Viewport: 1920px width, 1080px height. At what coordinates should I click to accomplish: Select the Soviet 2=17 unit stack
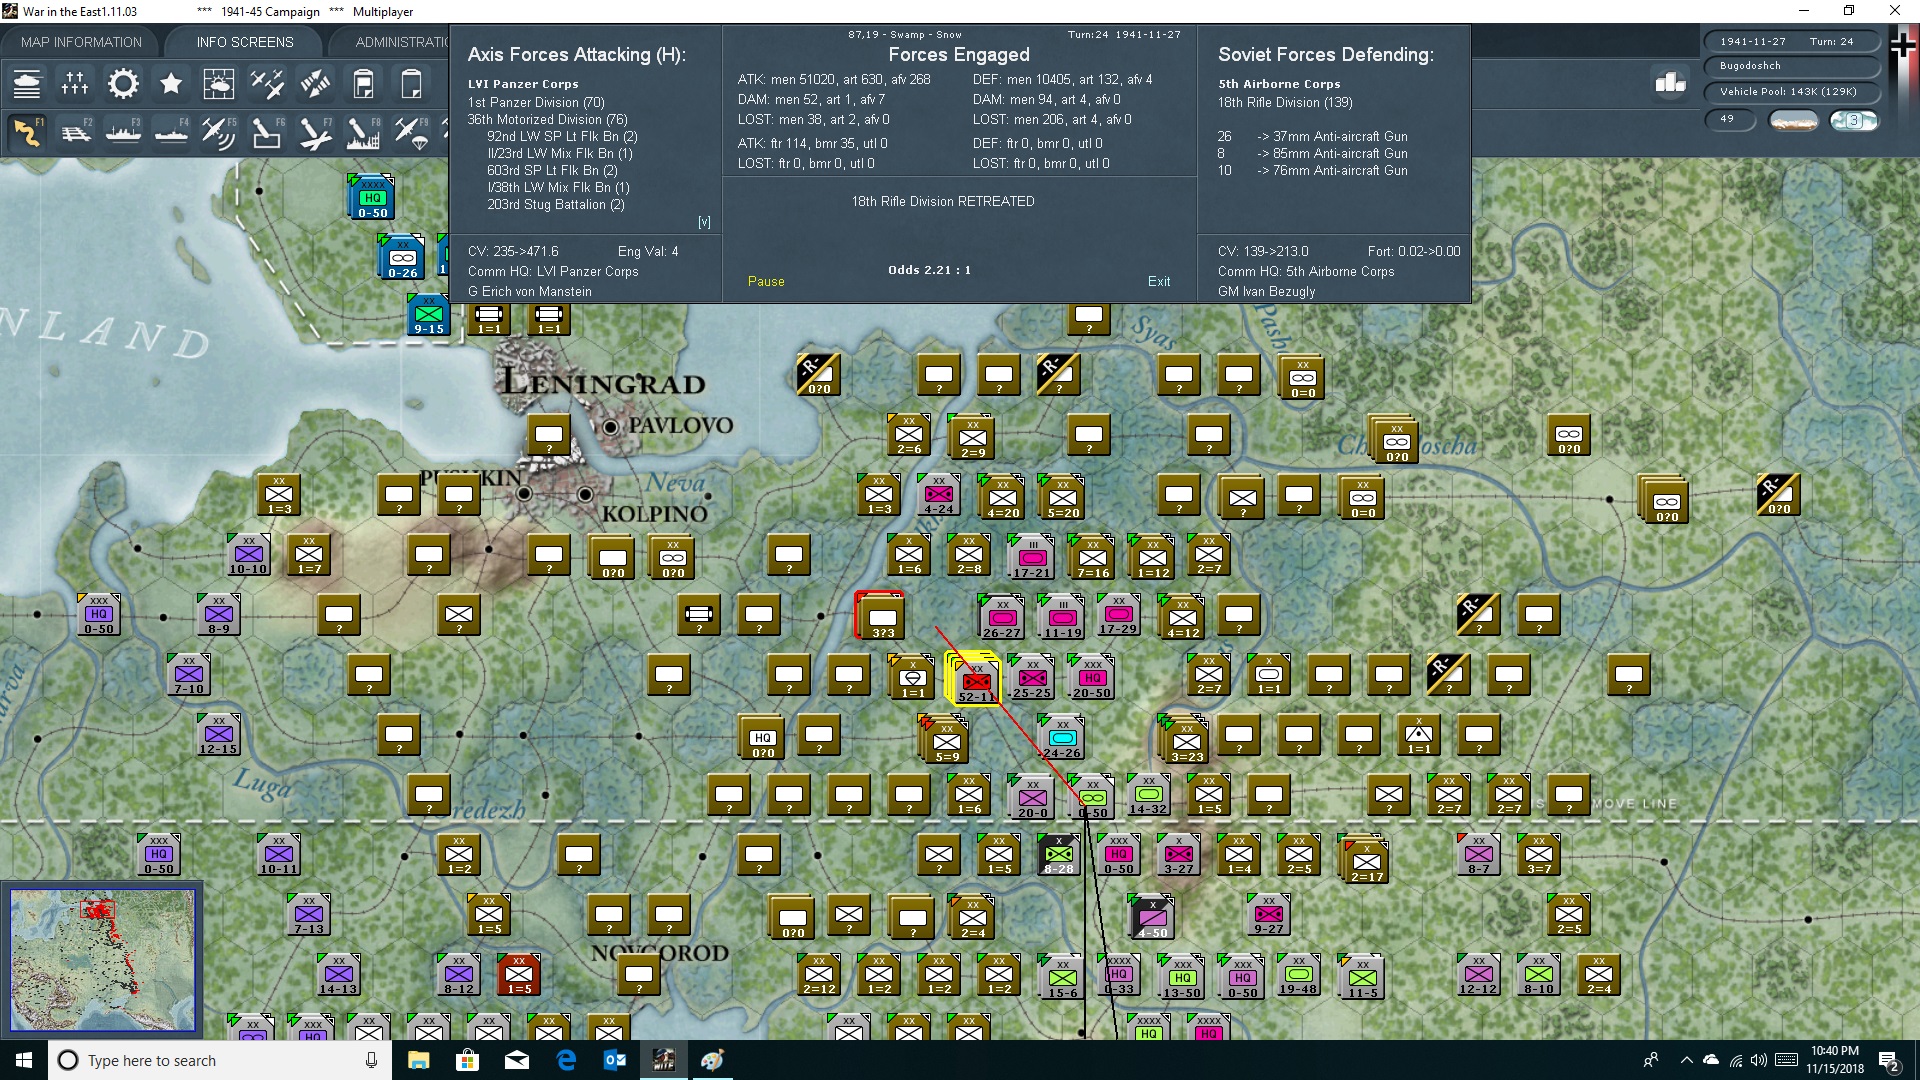1365,858
